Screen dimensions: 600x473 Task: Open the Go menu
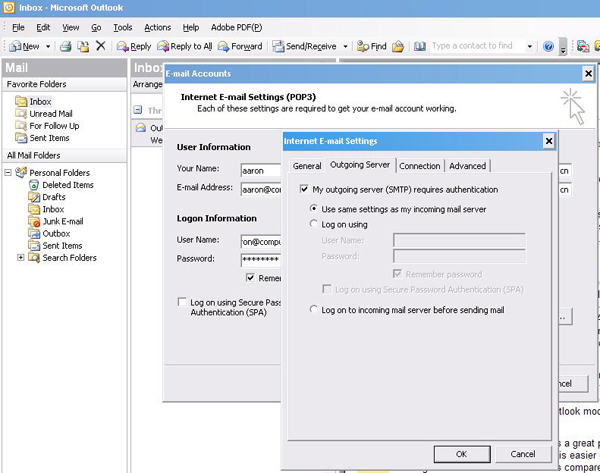pos(96,28)
